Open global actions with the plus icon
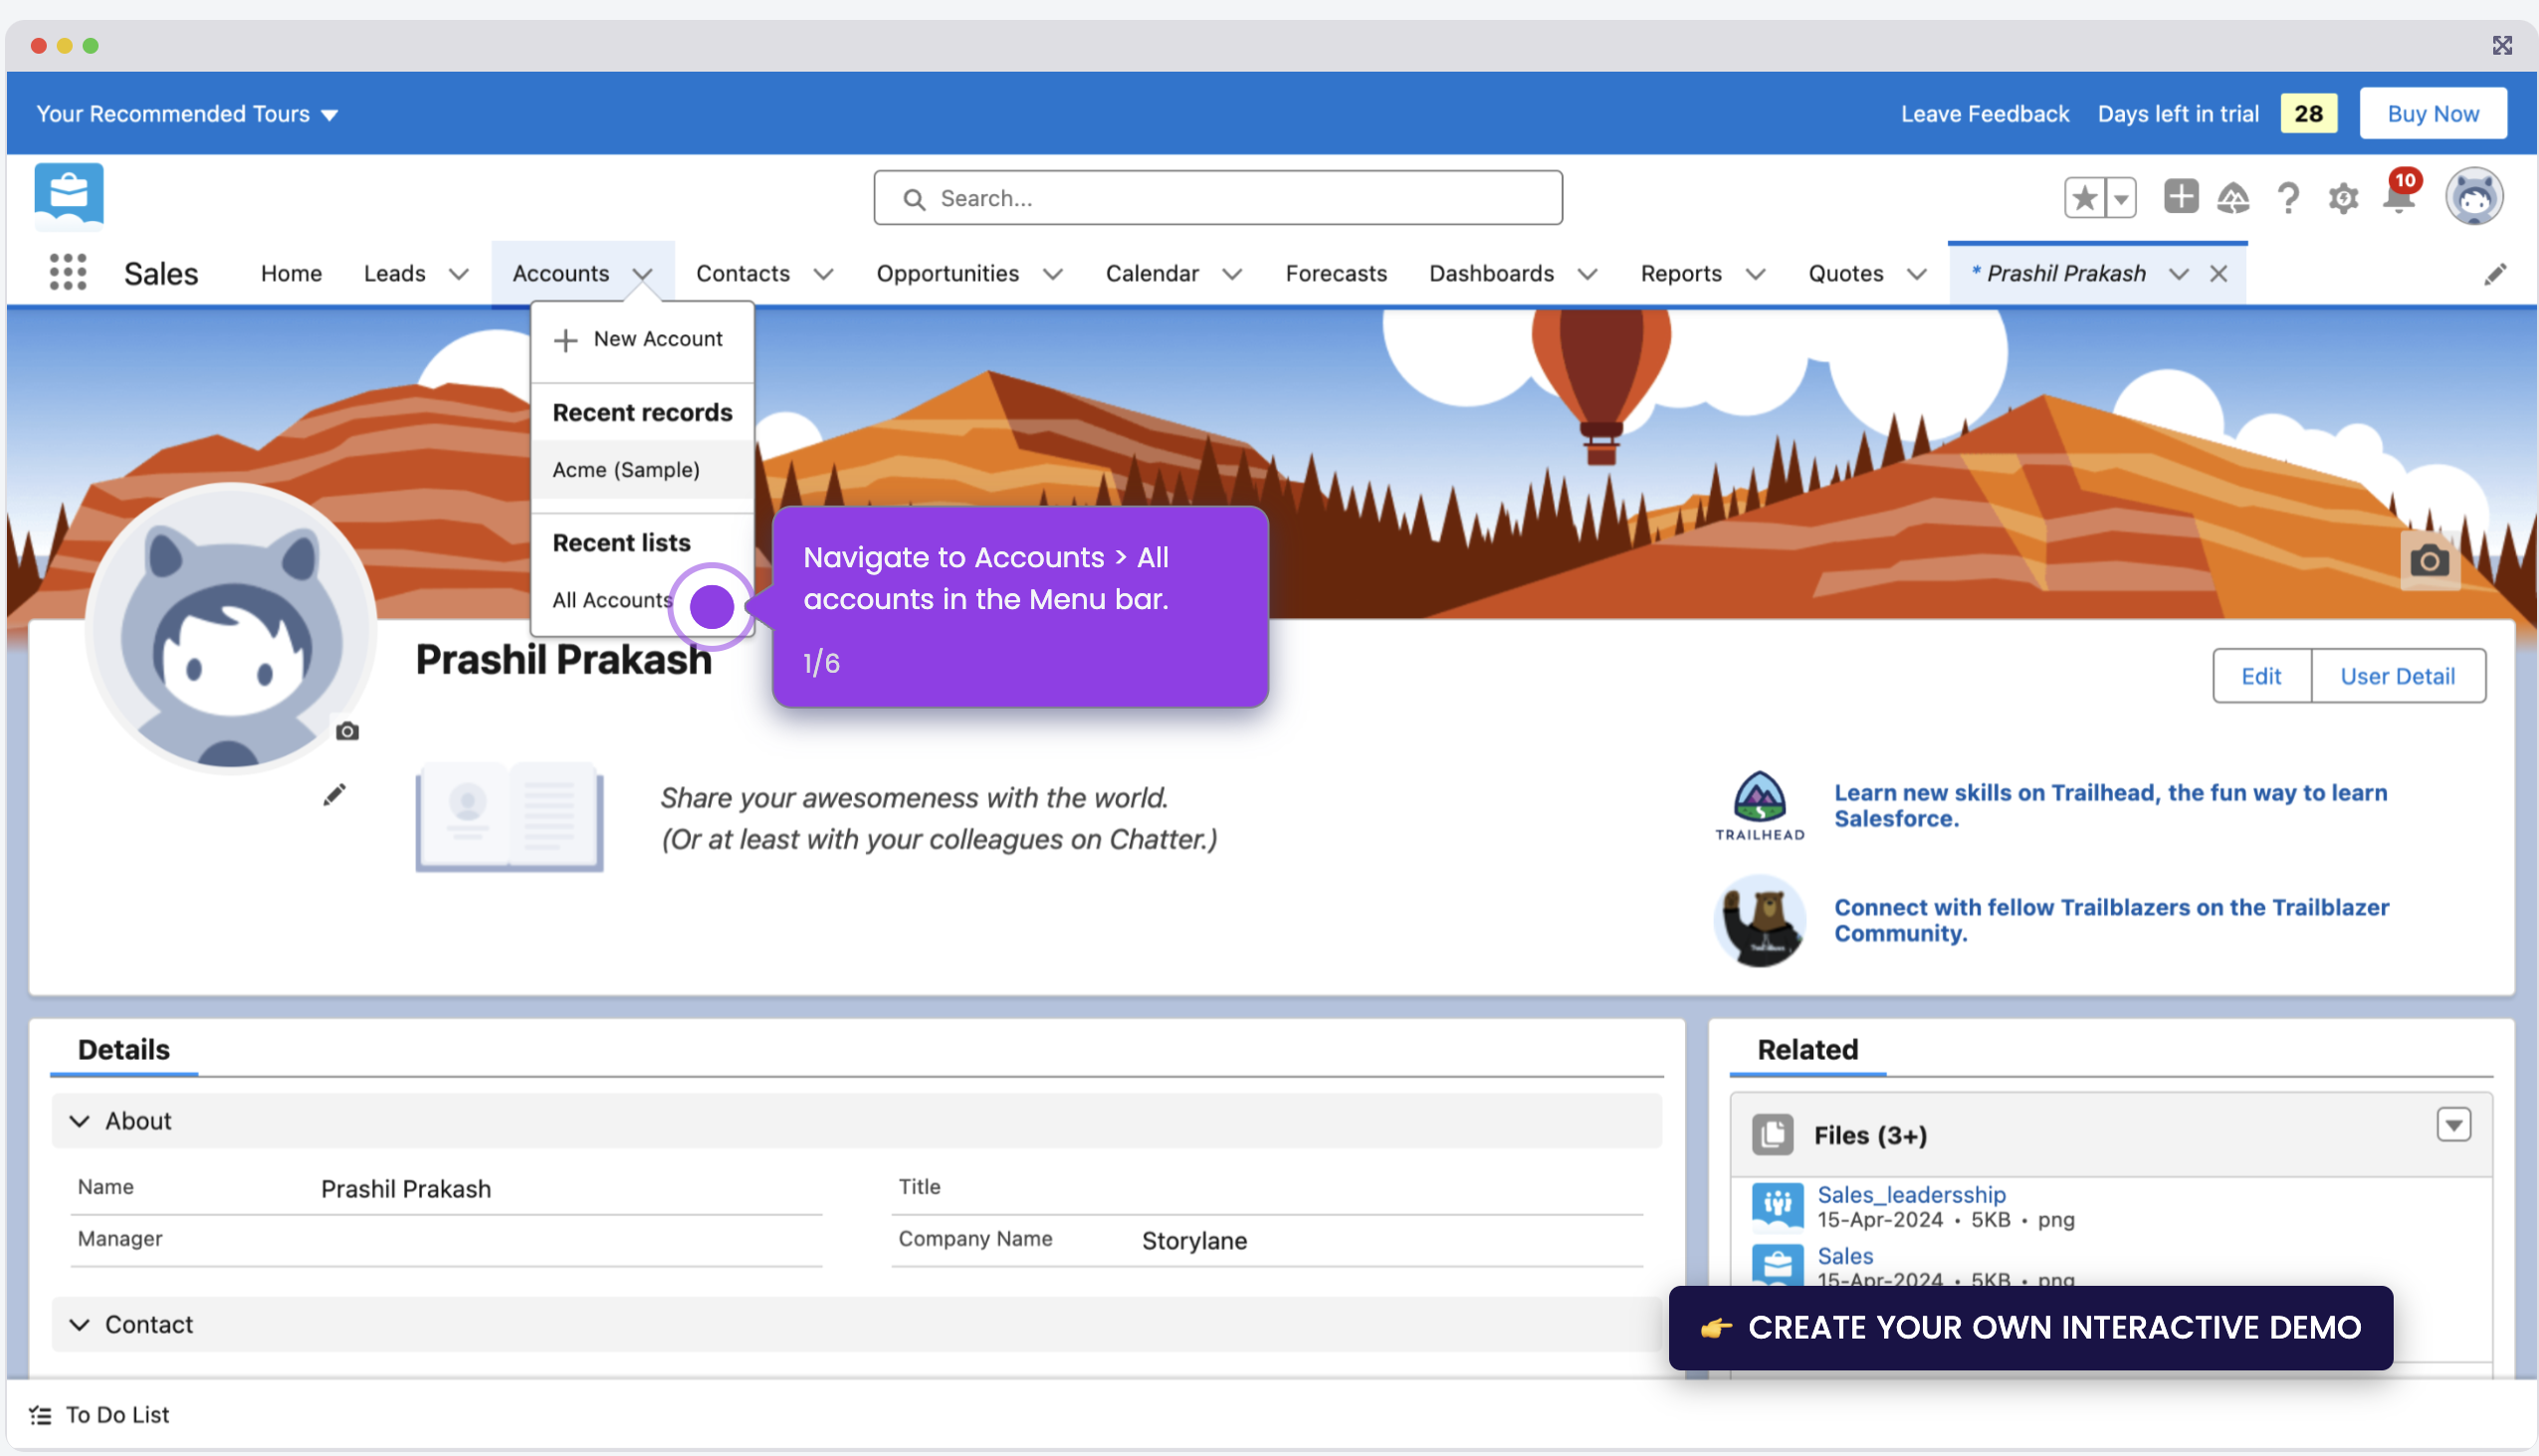Screen dimensions: 2539x1456 click(2181, 197)
